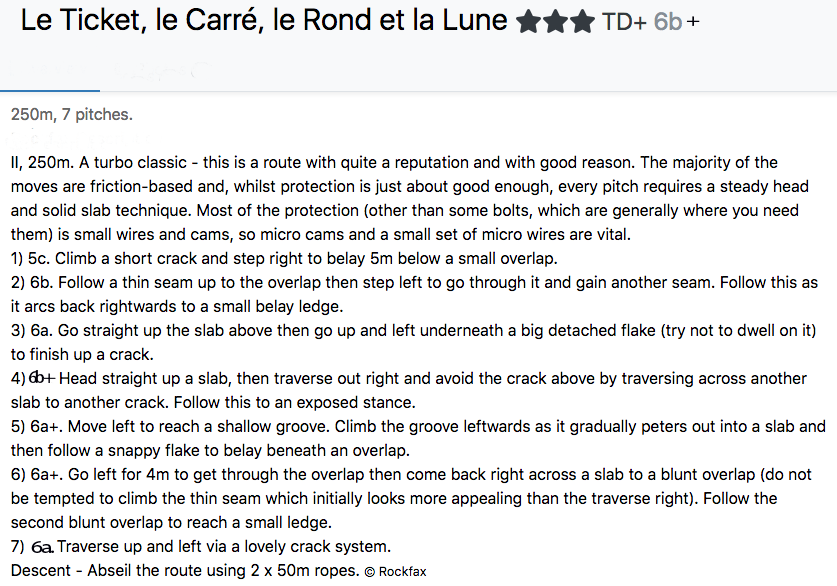
Task: Click pitch 2) 6b description start
Action: point(31,282)
